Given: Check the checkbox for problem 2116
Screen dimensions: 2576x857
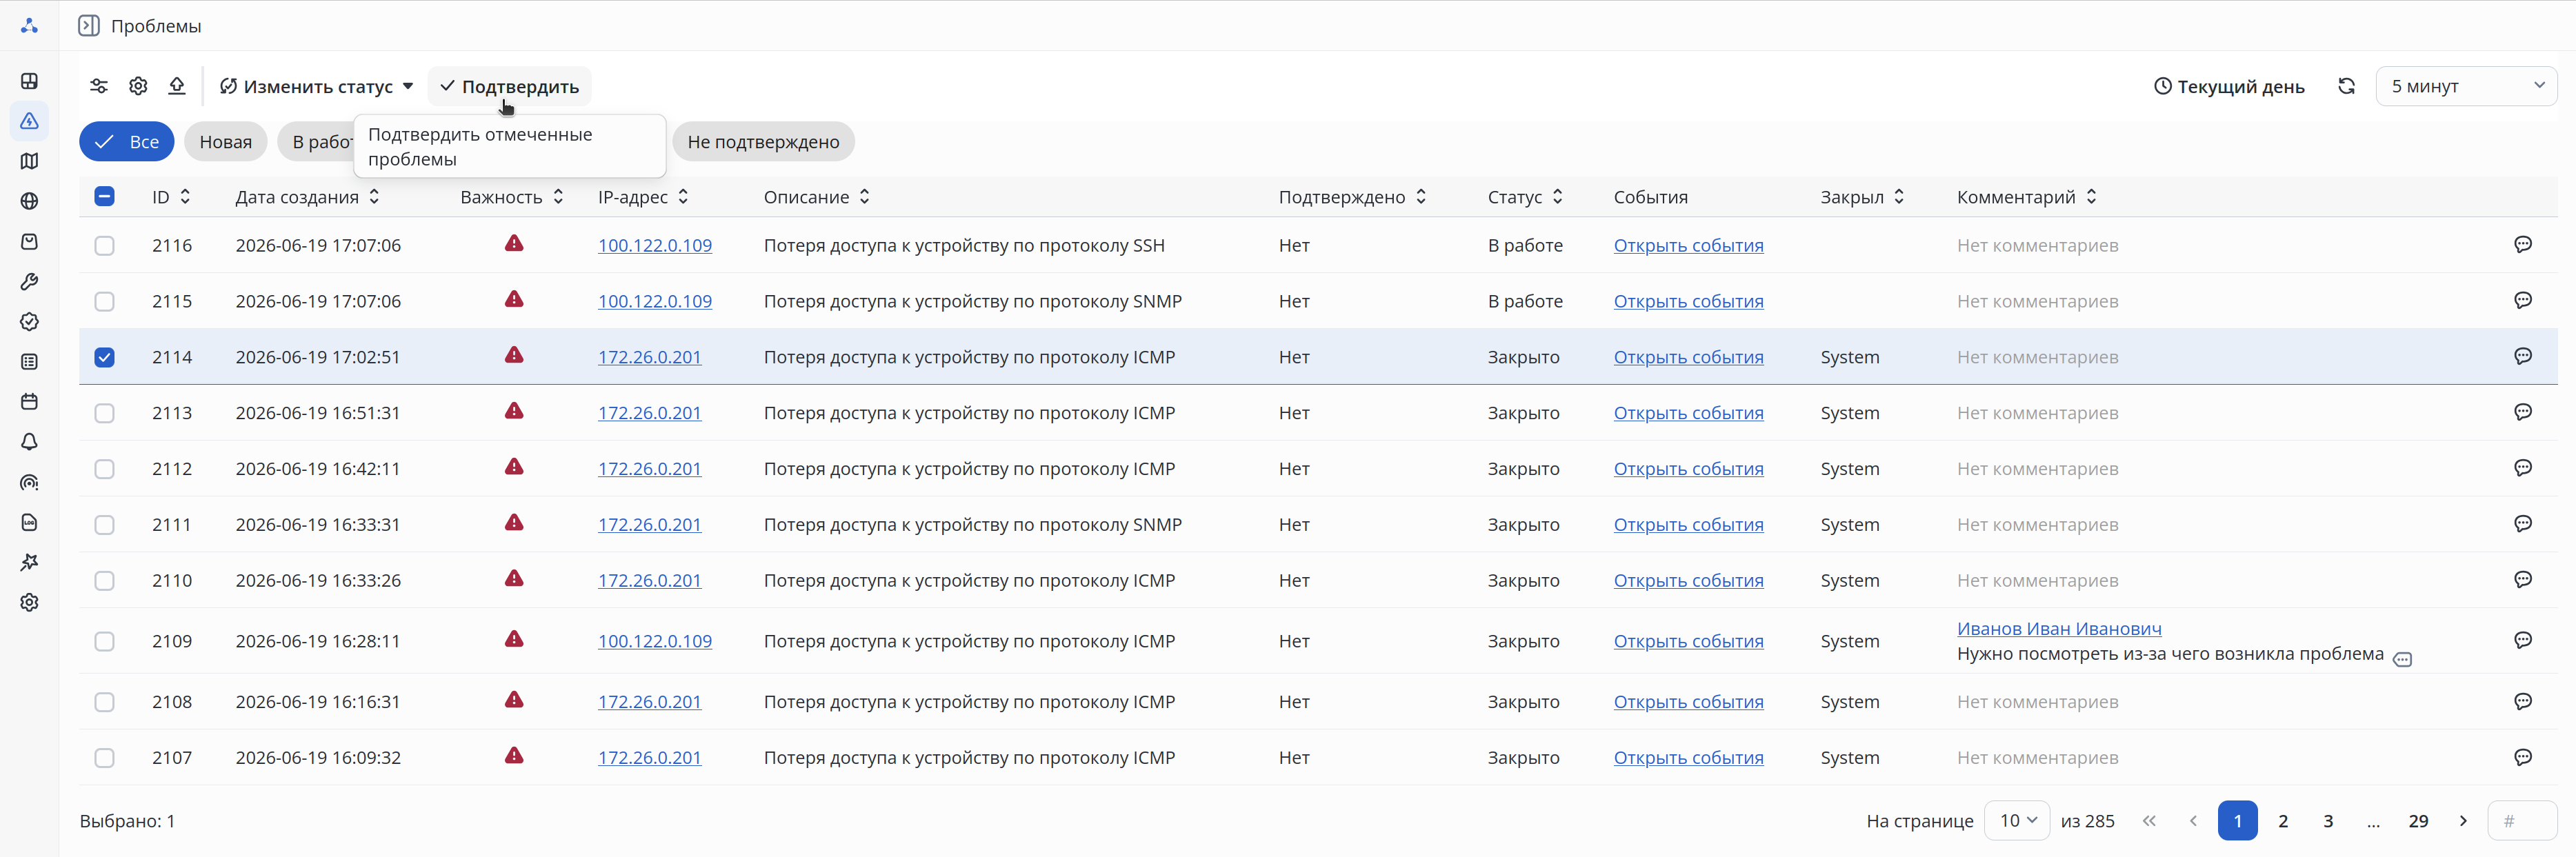Looking at the screenshot, I should point(104,245).
